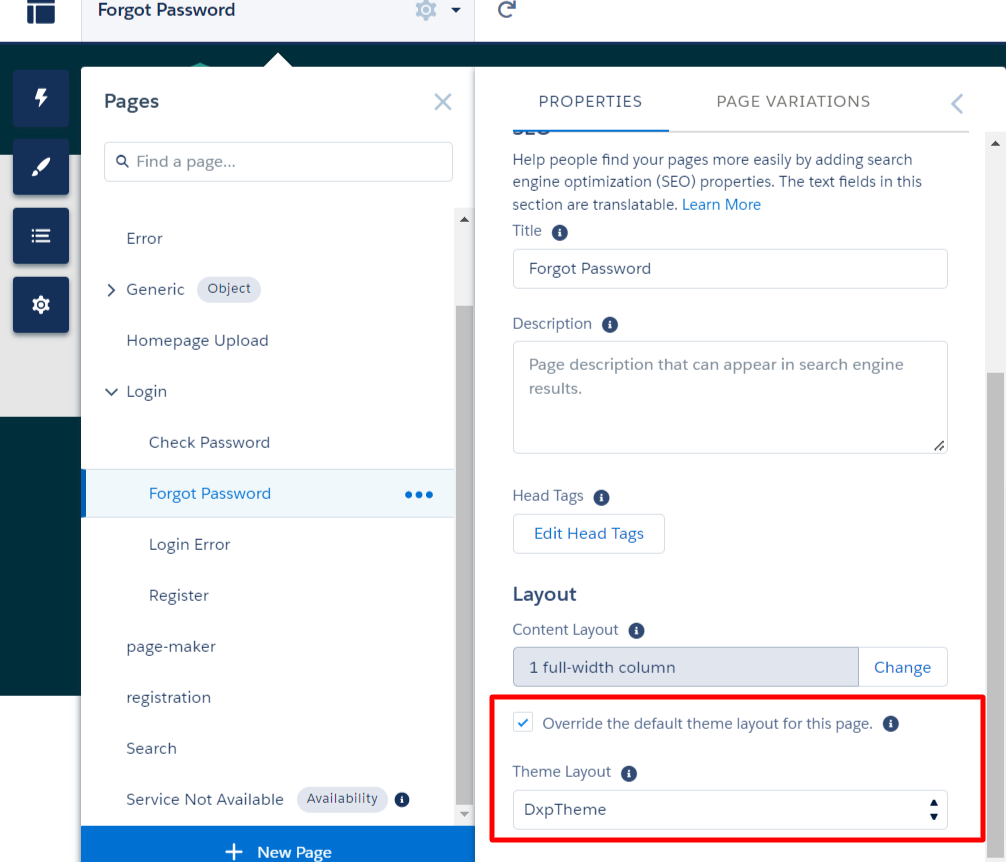Collapse the Login page group
Screen dimensions: 1006x862
111,392
